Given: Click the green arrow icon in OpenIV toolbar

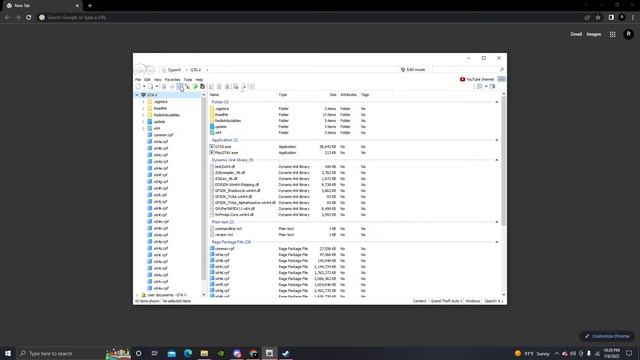Looking at the screenshot, I should [x=195, y=87].
